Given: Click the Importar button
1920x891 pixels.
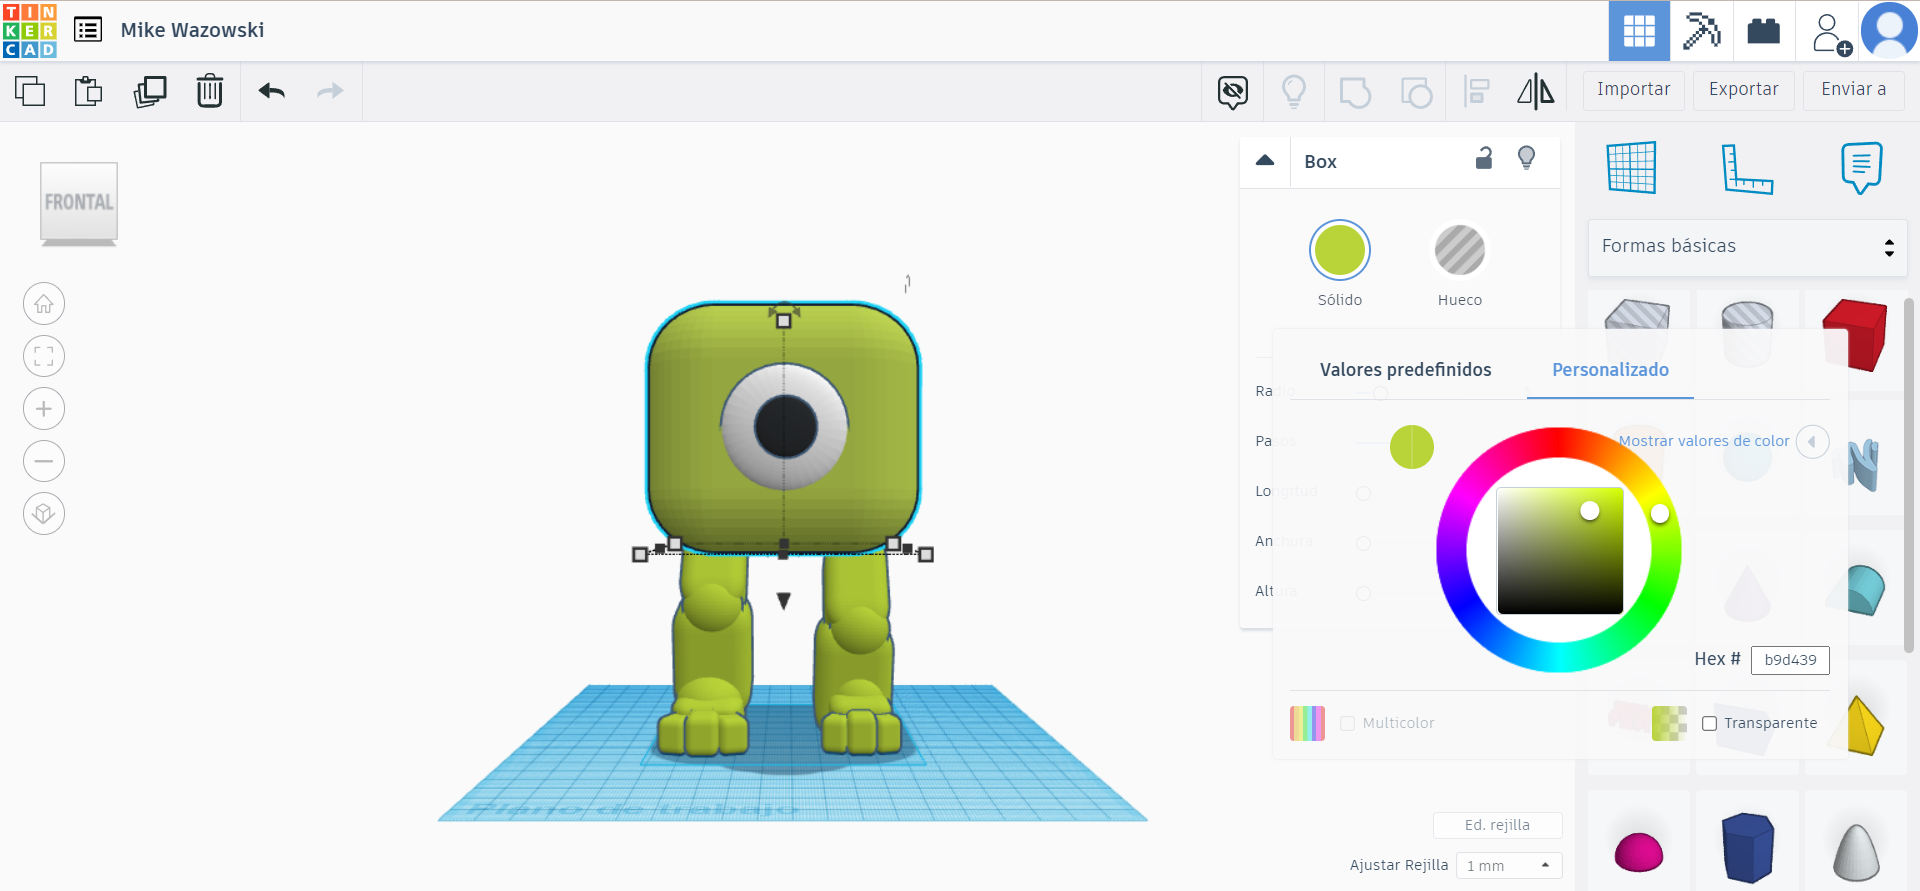Looking at the screenshot, I should pyautogui.click(x=1633, y=90).
